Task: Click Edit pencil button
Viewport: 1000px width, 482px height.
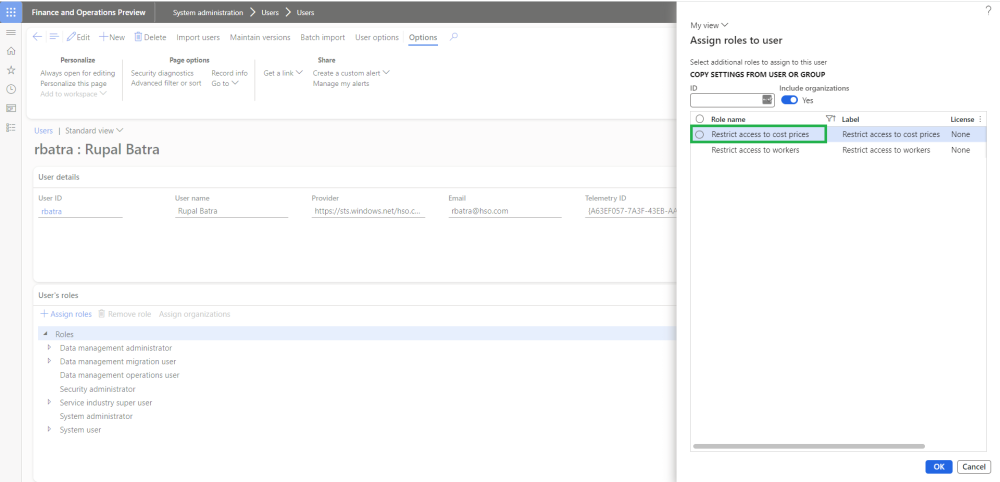Action: tap(78, 37)
